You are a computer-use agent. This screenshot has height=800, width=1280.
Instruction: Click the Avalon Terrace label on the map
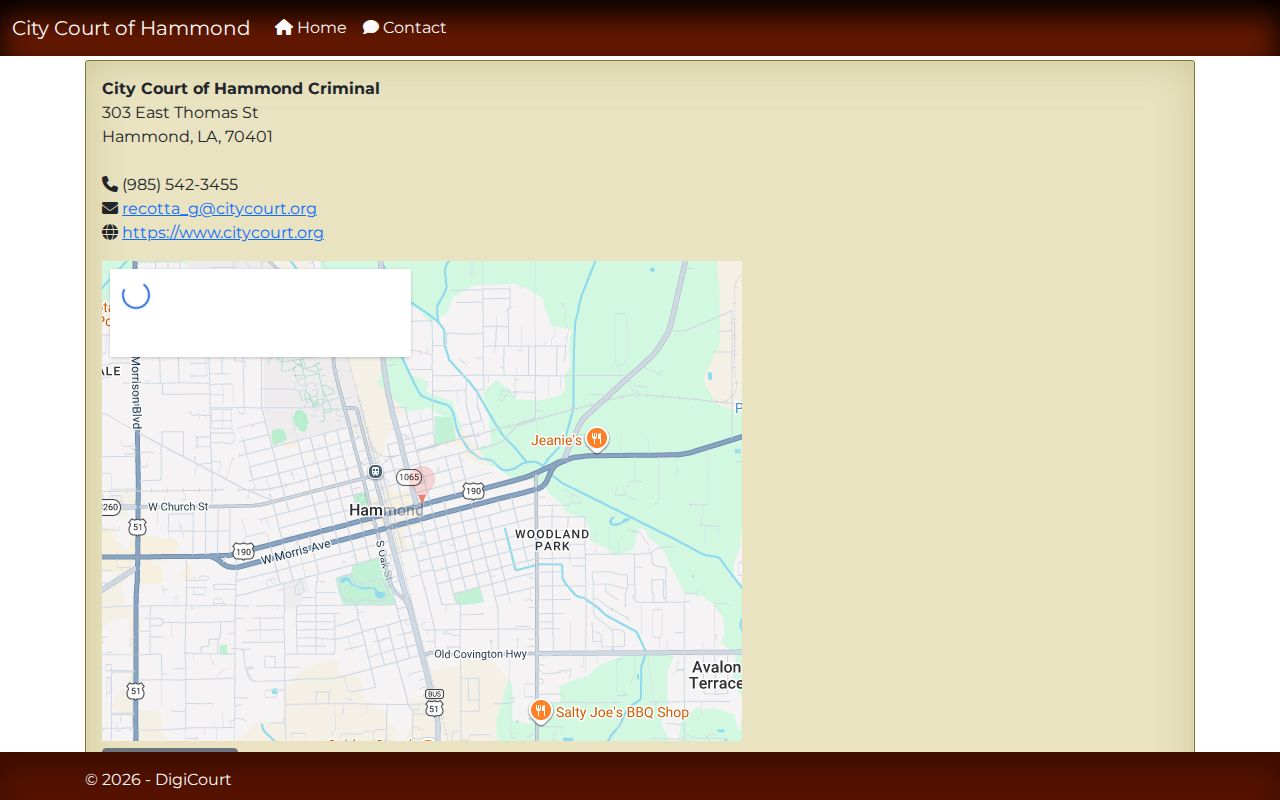716,675
